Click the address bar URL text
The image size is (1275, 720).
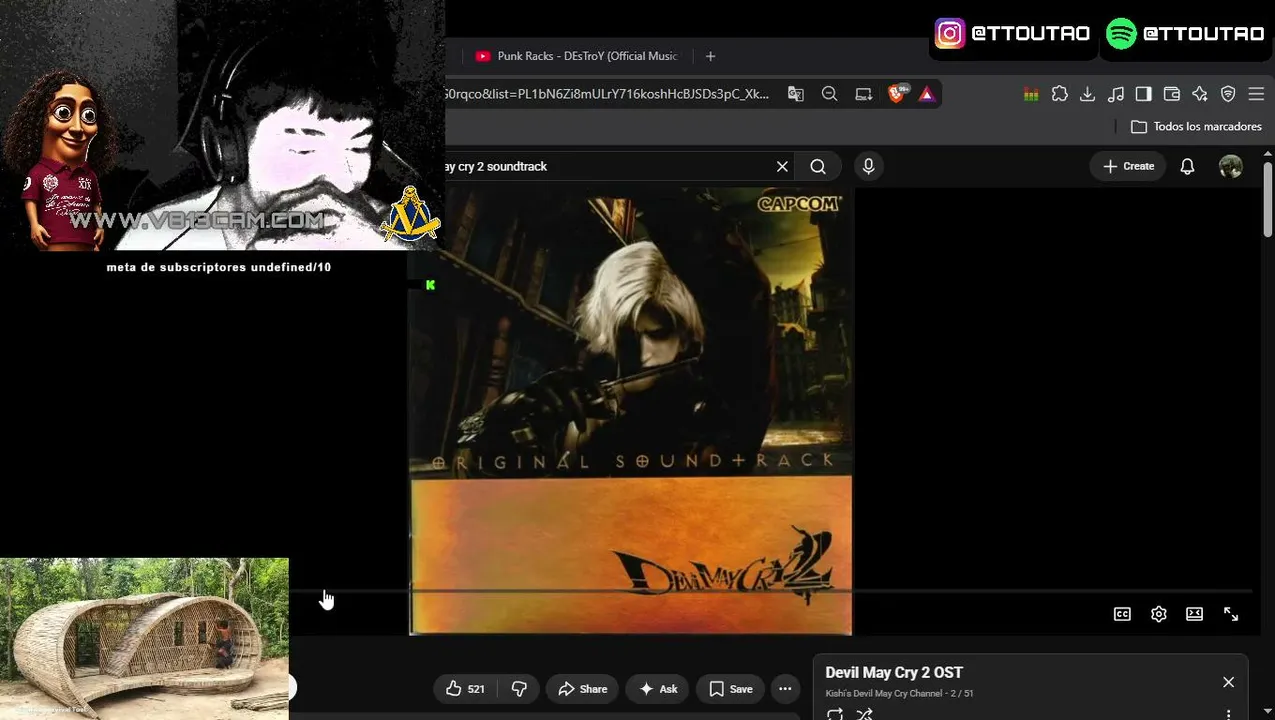[x=607, y=94]
